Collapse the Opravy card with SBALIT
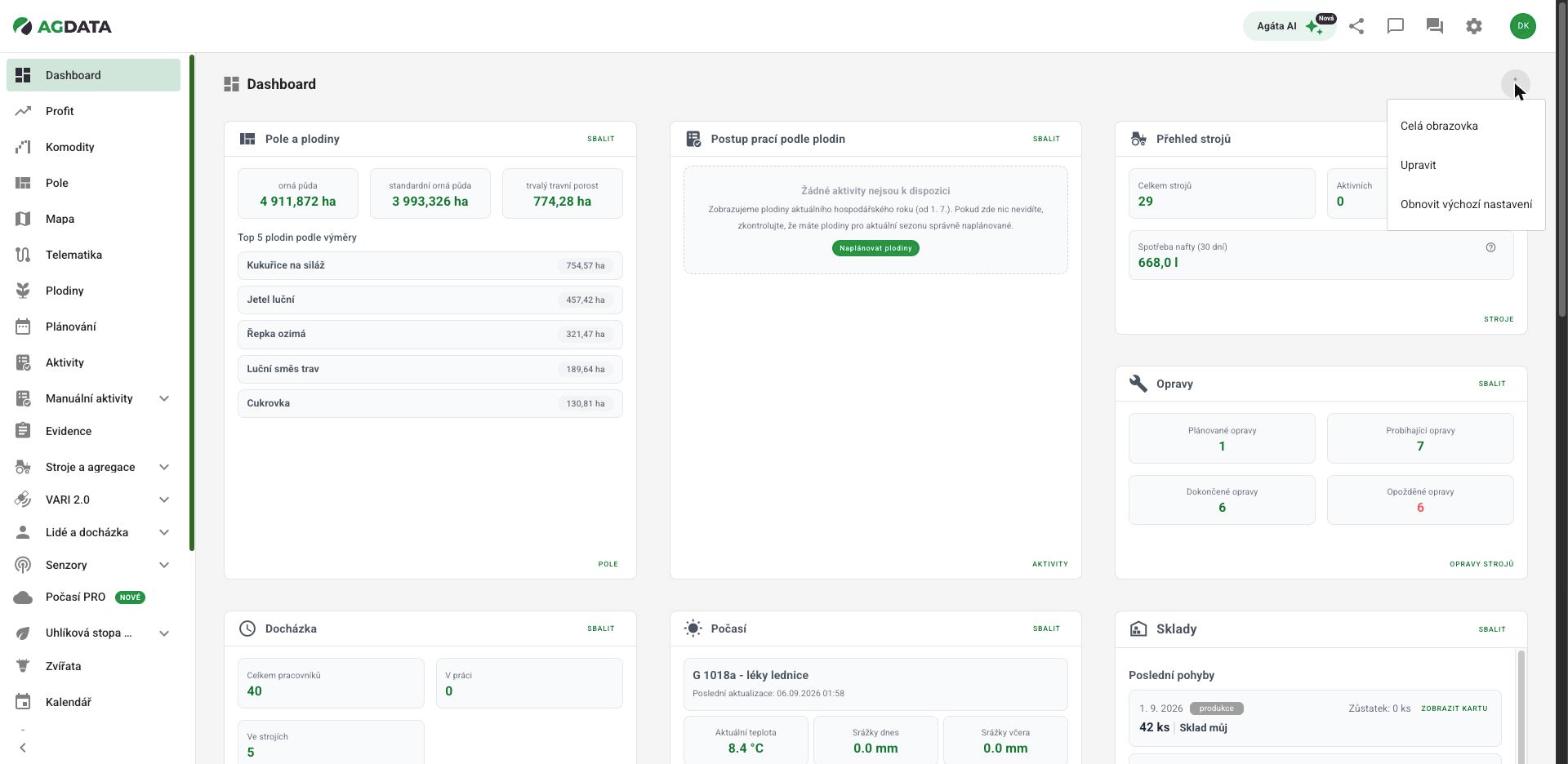 click(x=1492, y=384)
